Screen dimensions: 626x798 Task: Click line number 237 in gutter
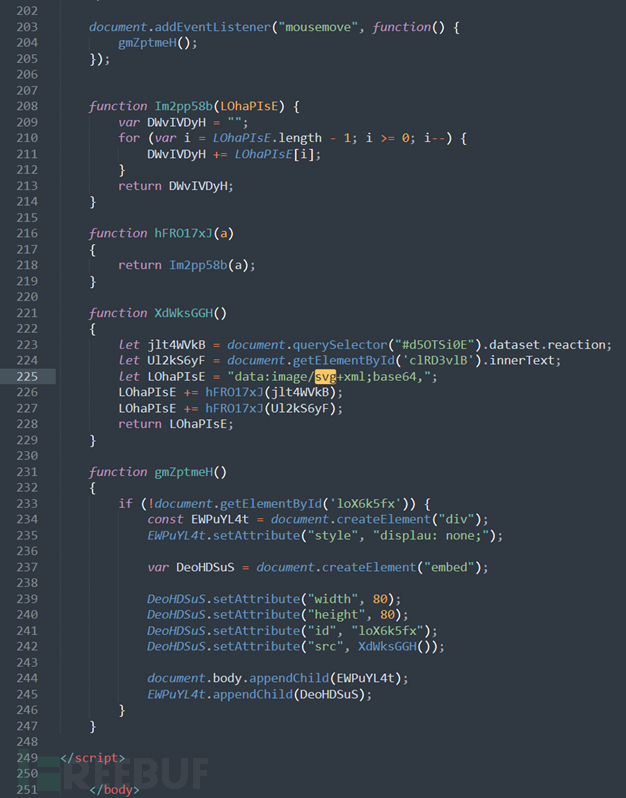point(27,567)
